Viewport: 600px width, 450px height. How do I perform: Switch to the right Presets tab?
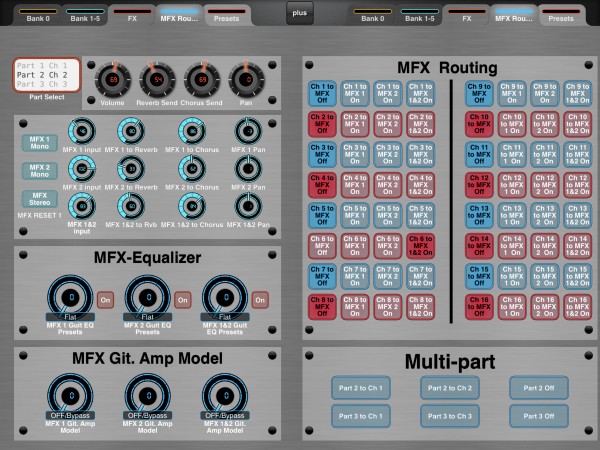pos(561,15)
